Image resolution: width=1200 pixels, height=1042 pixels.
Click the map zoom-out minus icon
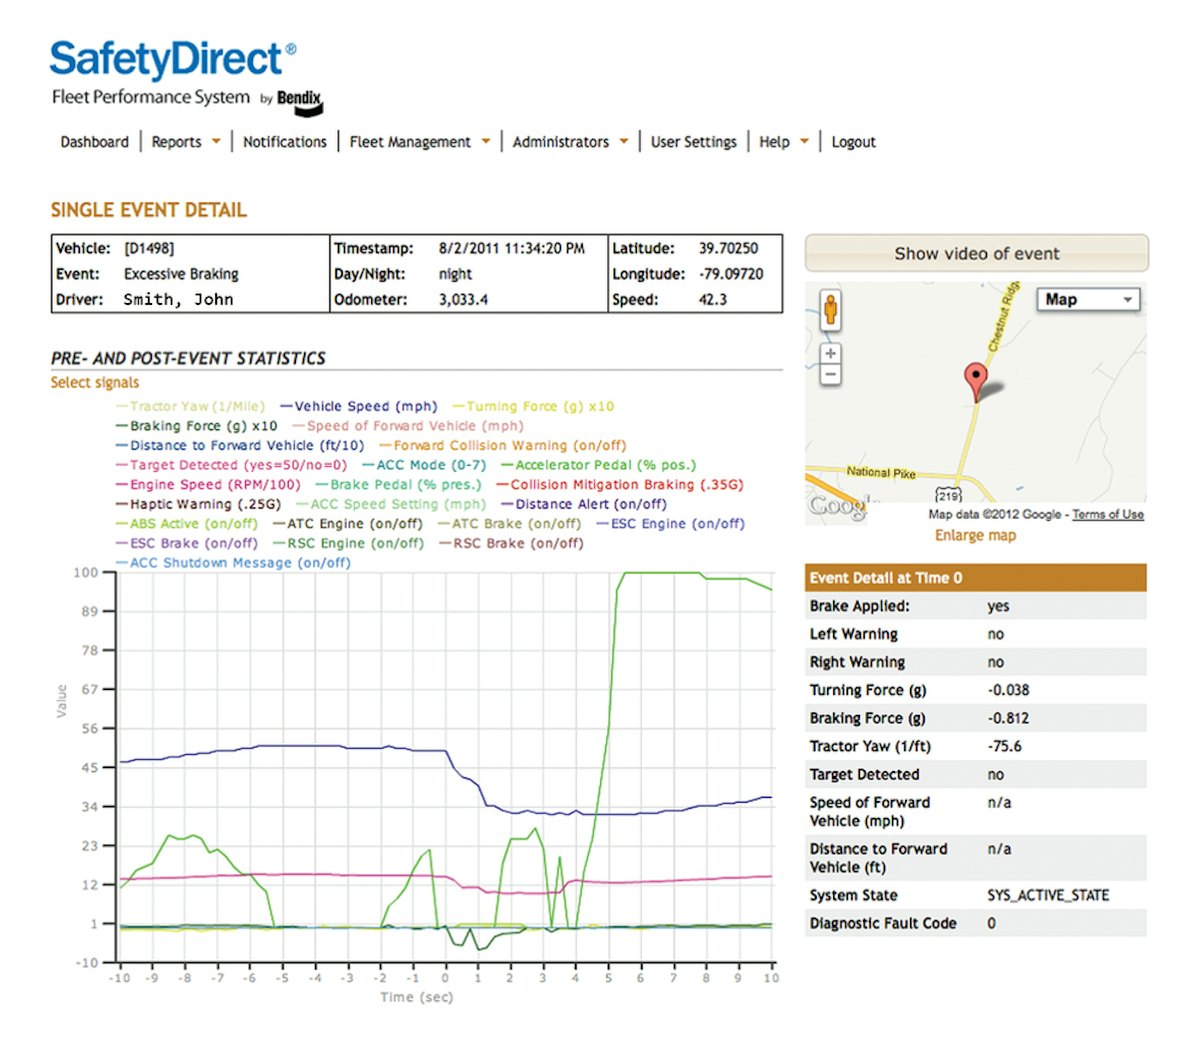click(830, 374)
